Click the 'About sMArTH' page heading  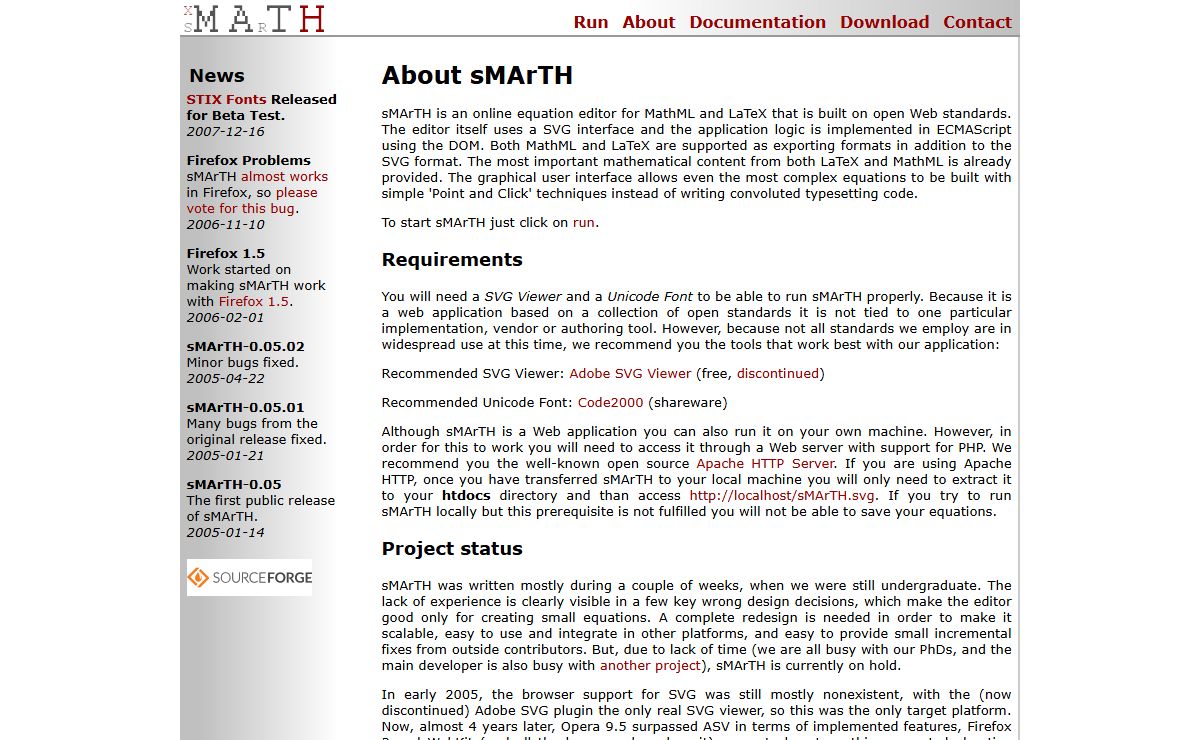point(477,76)
